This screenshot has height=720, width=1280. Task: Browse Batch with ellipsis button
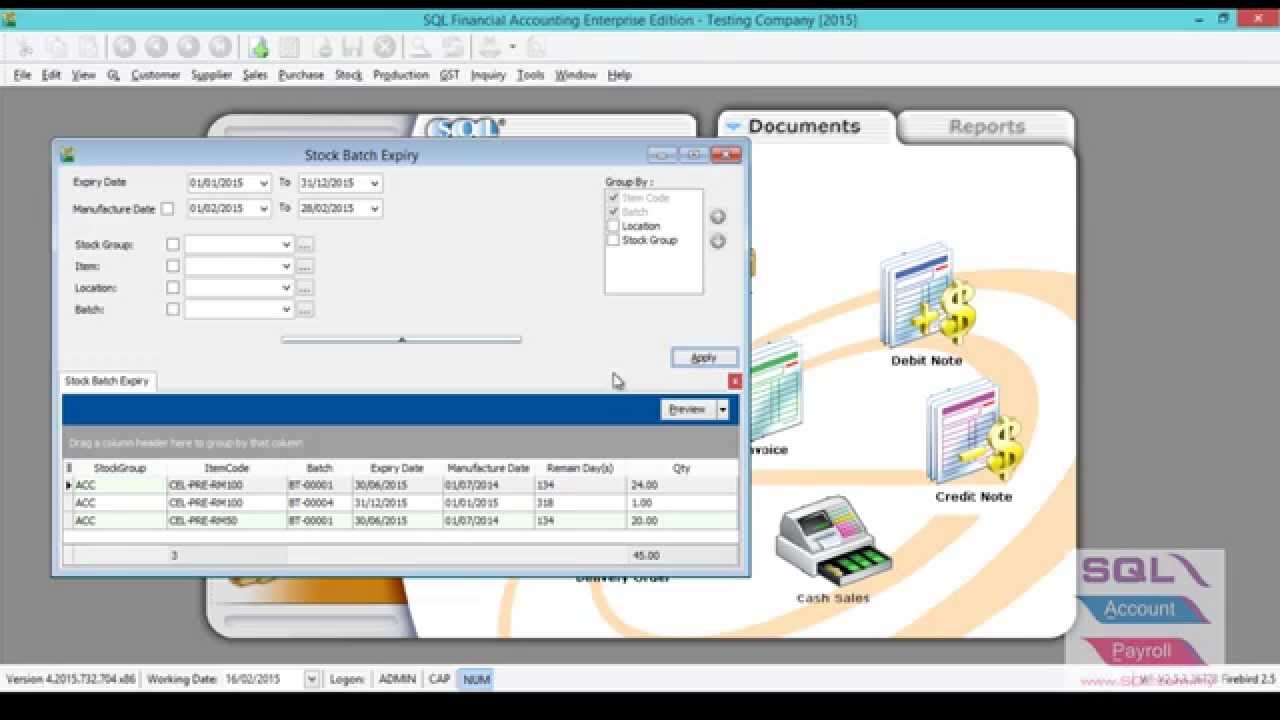point(305,310)
